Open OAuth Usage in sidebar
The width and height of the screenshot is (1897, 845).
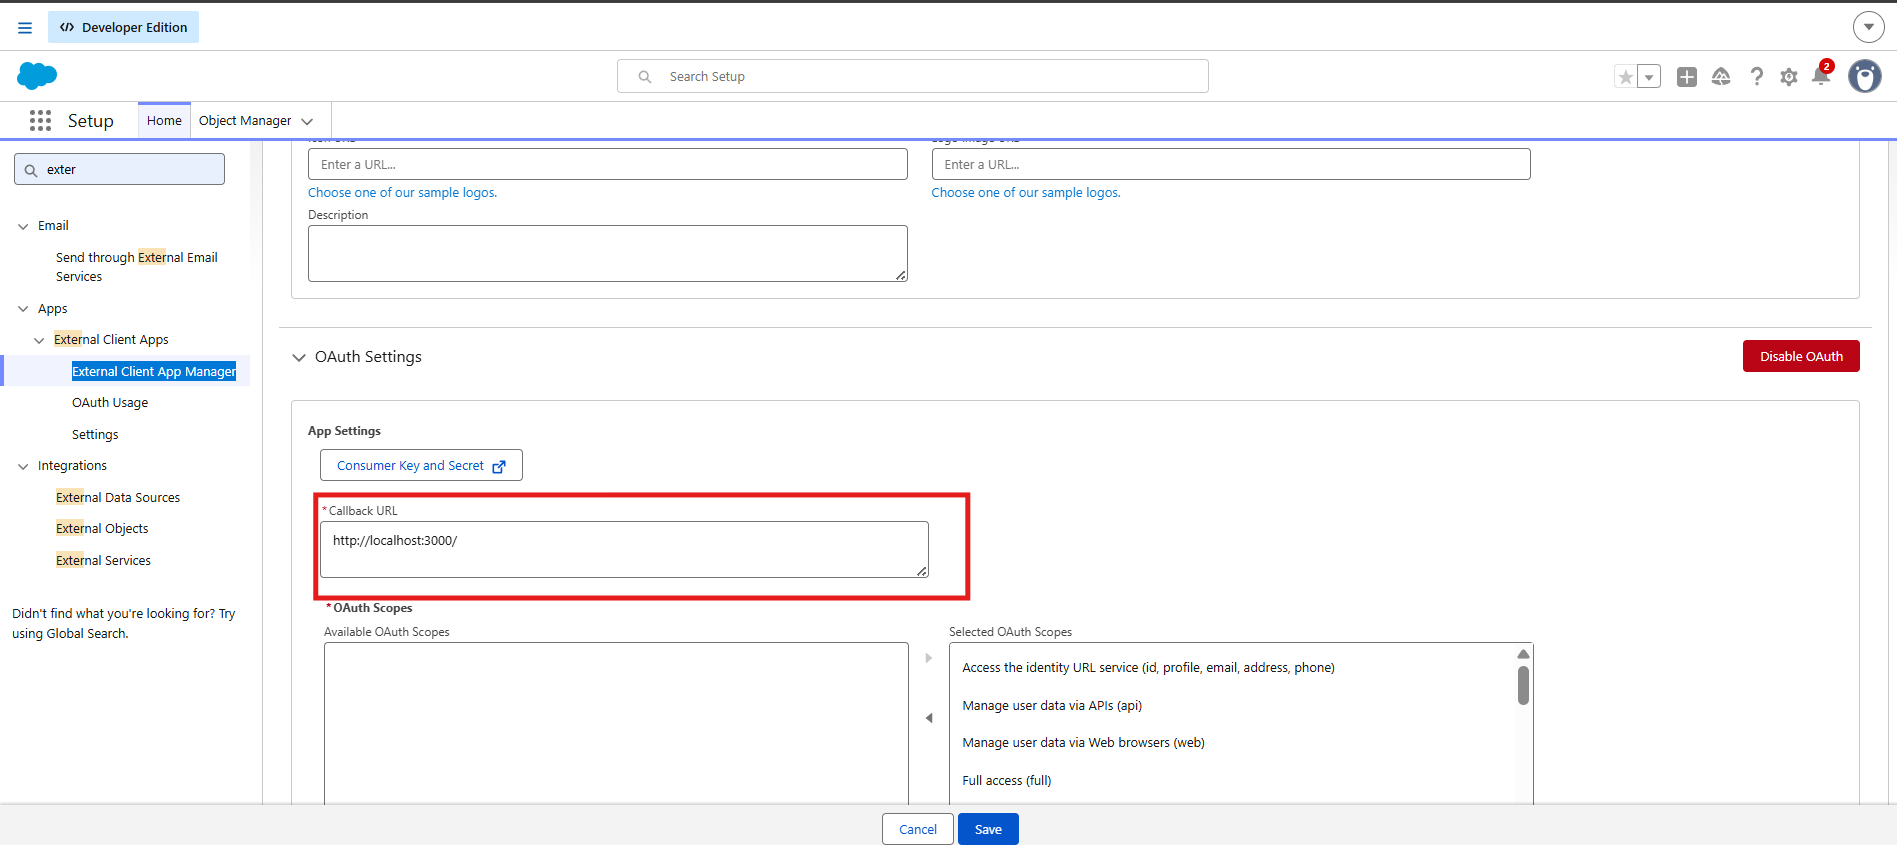click(110, 403)
